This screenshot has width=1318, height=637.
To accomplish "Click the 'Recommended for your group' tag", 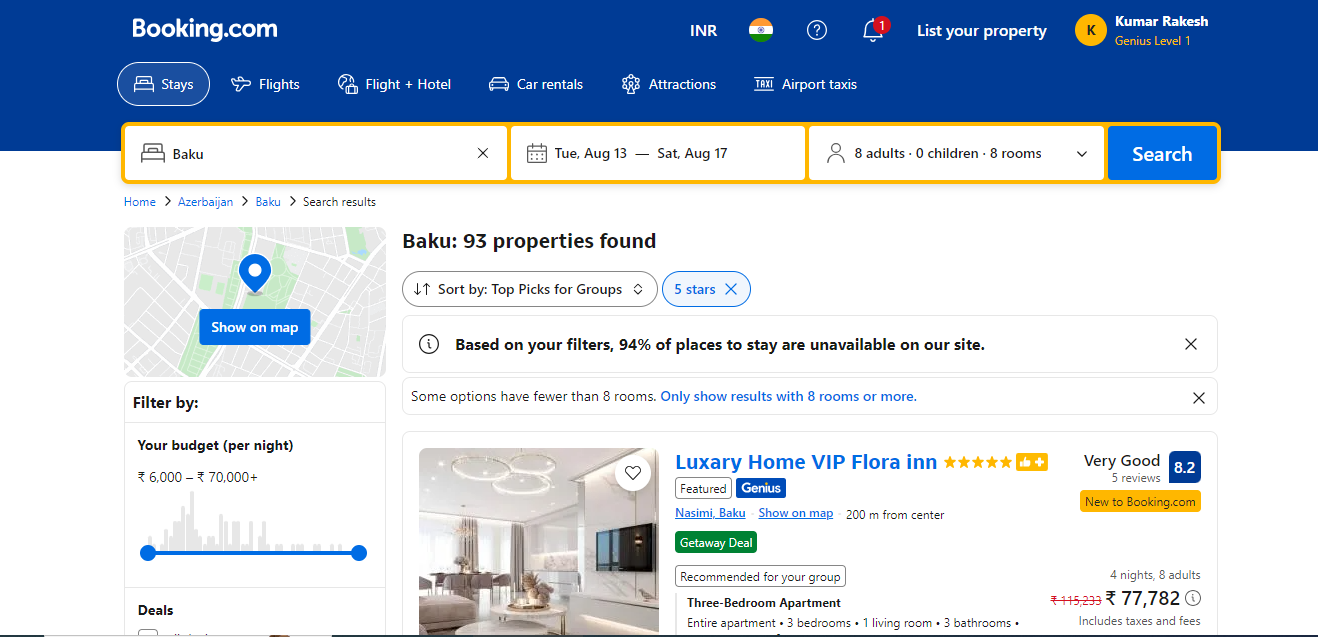I will coord(761,577).
